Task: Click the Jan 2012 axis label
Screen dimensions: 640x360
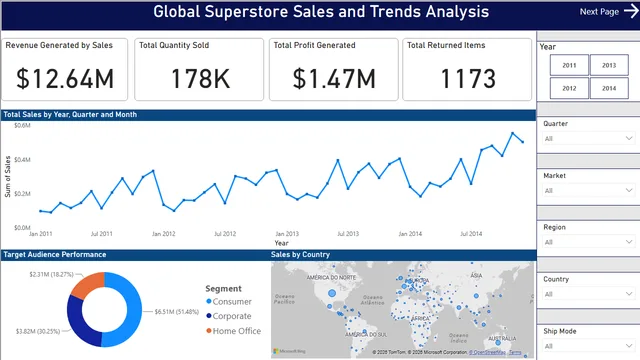Action: (x=163, y=234)
